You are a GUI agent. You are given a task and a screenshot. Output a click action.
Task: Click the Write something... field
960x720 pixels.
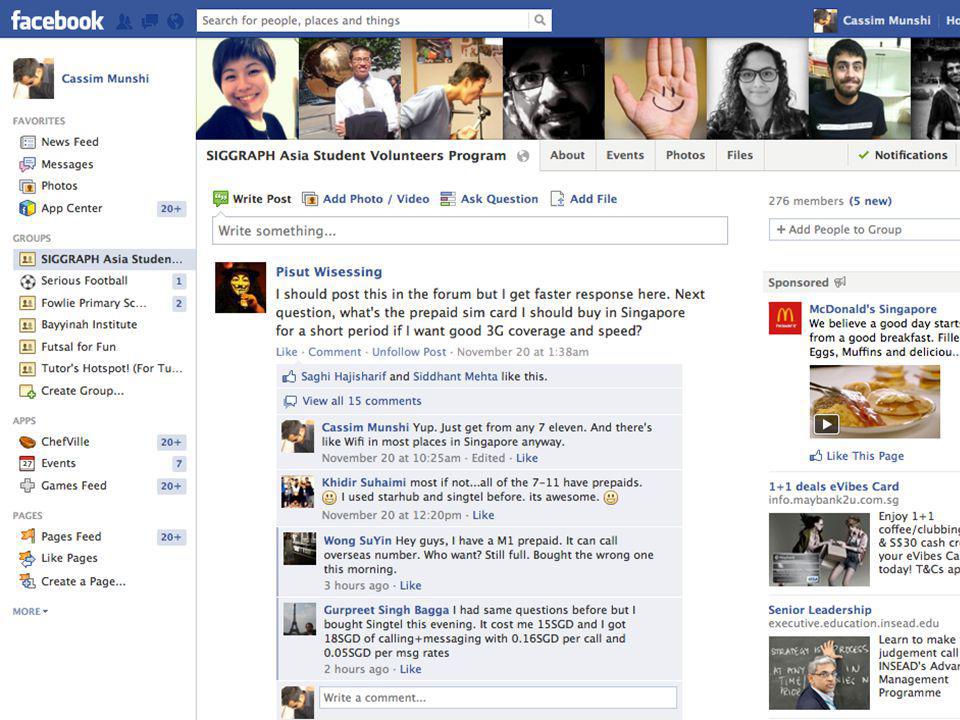470,231
